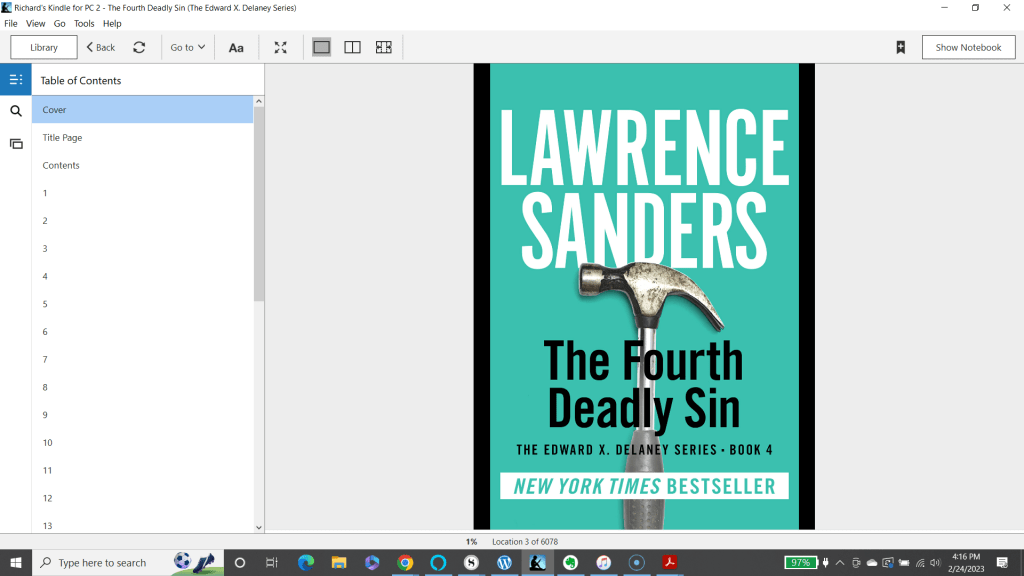Open font settings with Aa icon
Screen dimensions: 1024x576
(x=236, y=47)
